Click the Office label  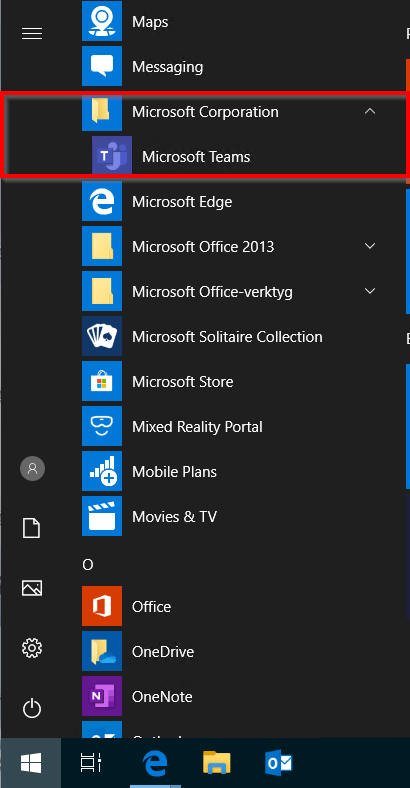point(151,607)
